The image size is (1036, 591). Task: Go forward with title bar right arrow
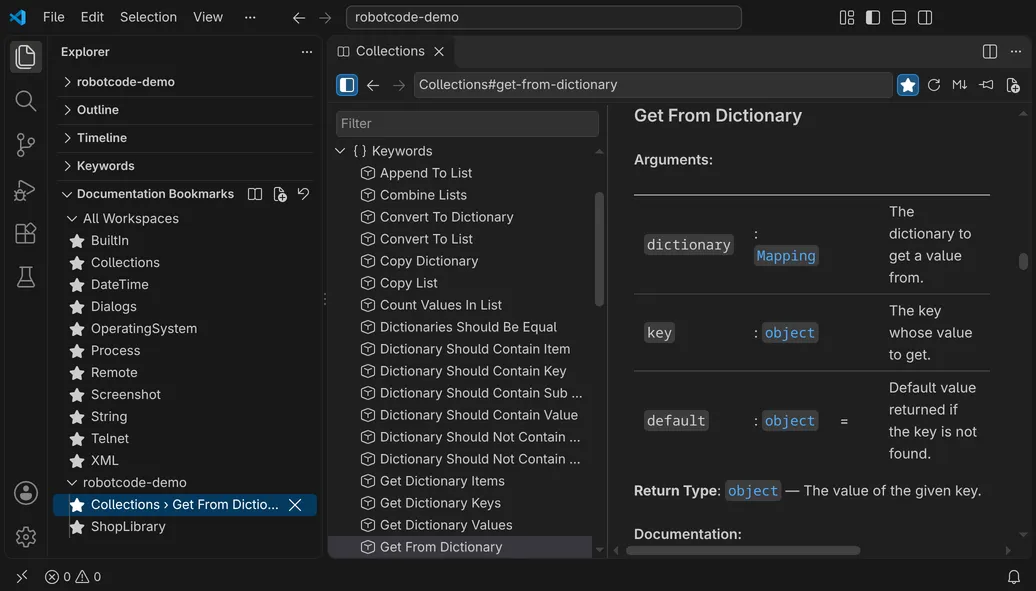click(x=325, y=18)
